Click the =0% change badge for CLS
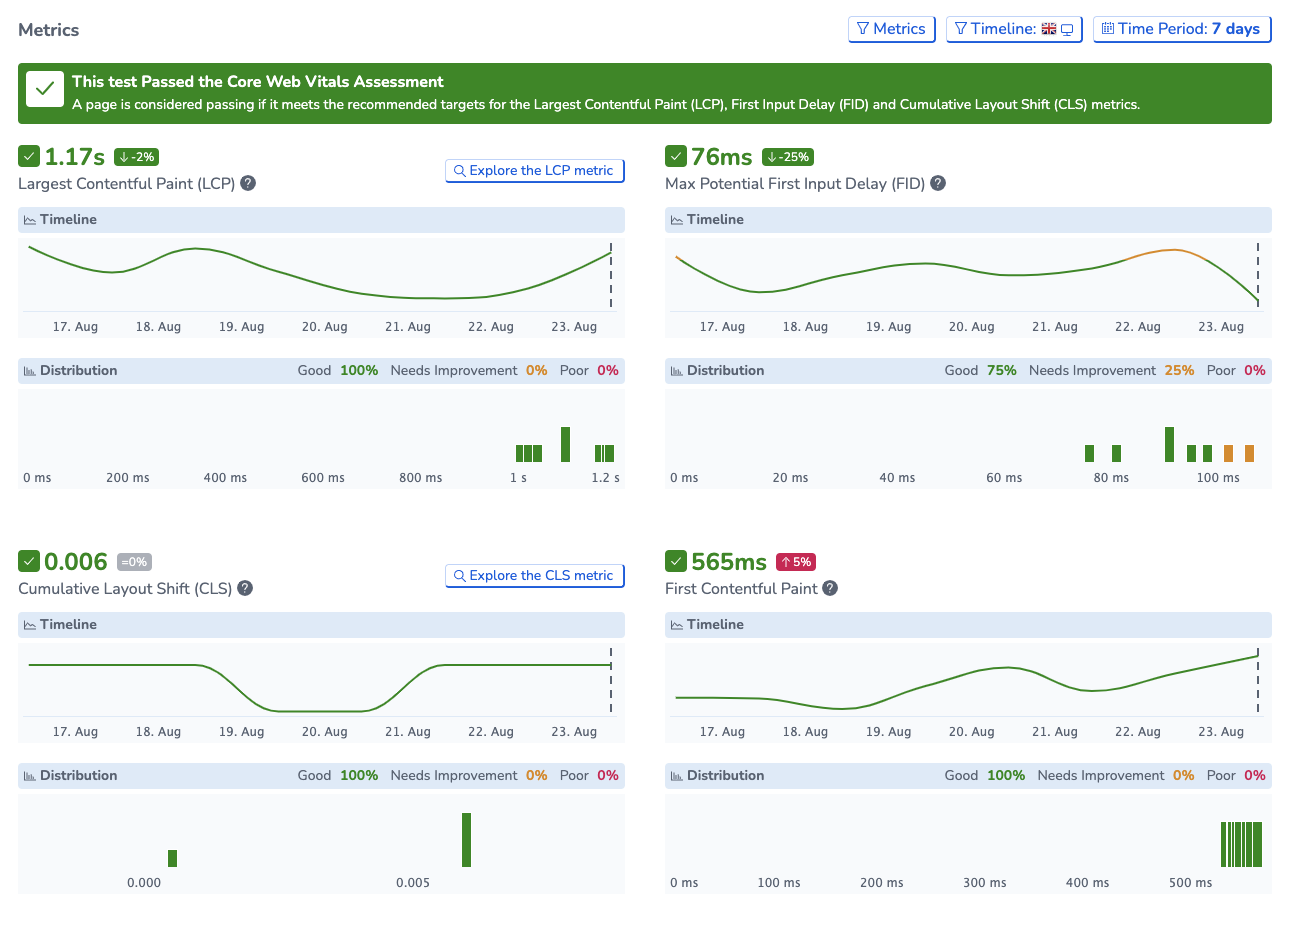1290x926 pixels. pos(134,562)
